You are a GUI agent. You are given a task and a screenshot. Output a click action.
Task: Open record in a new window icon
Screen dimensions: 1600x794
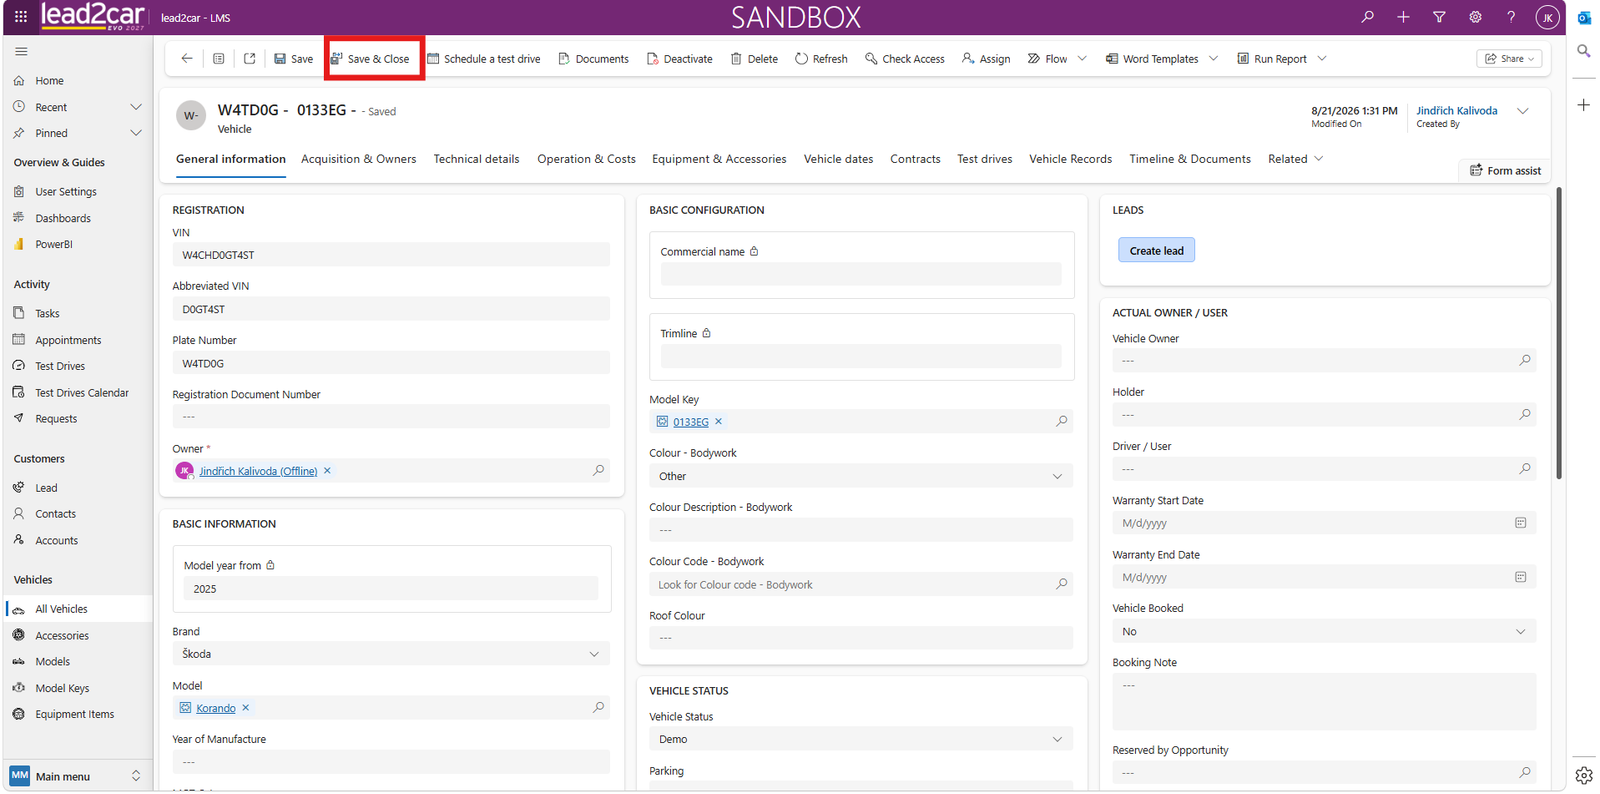point(249,59)
